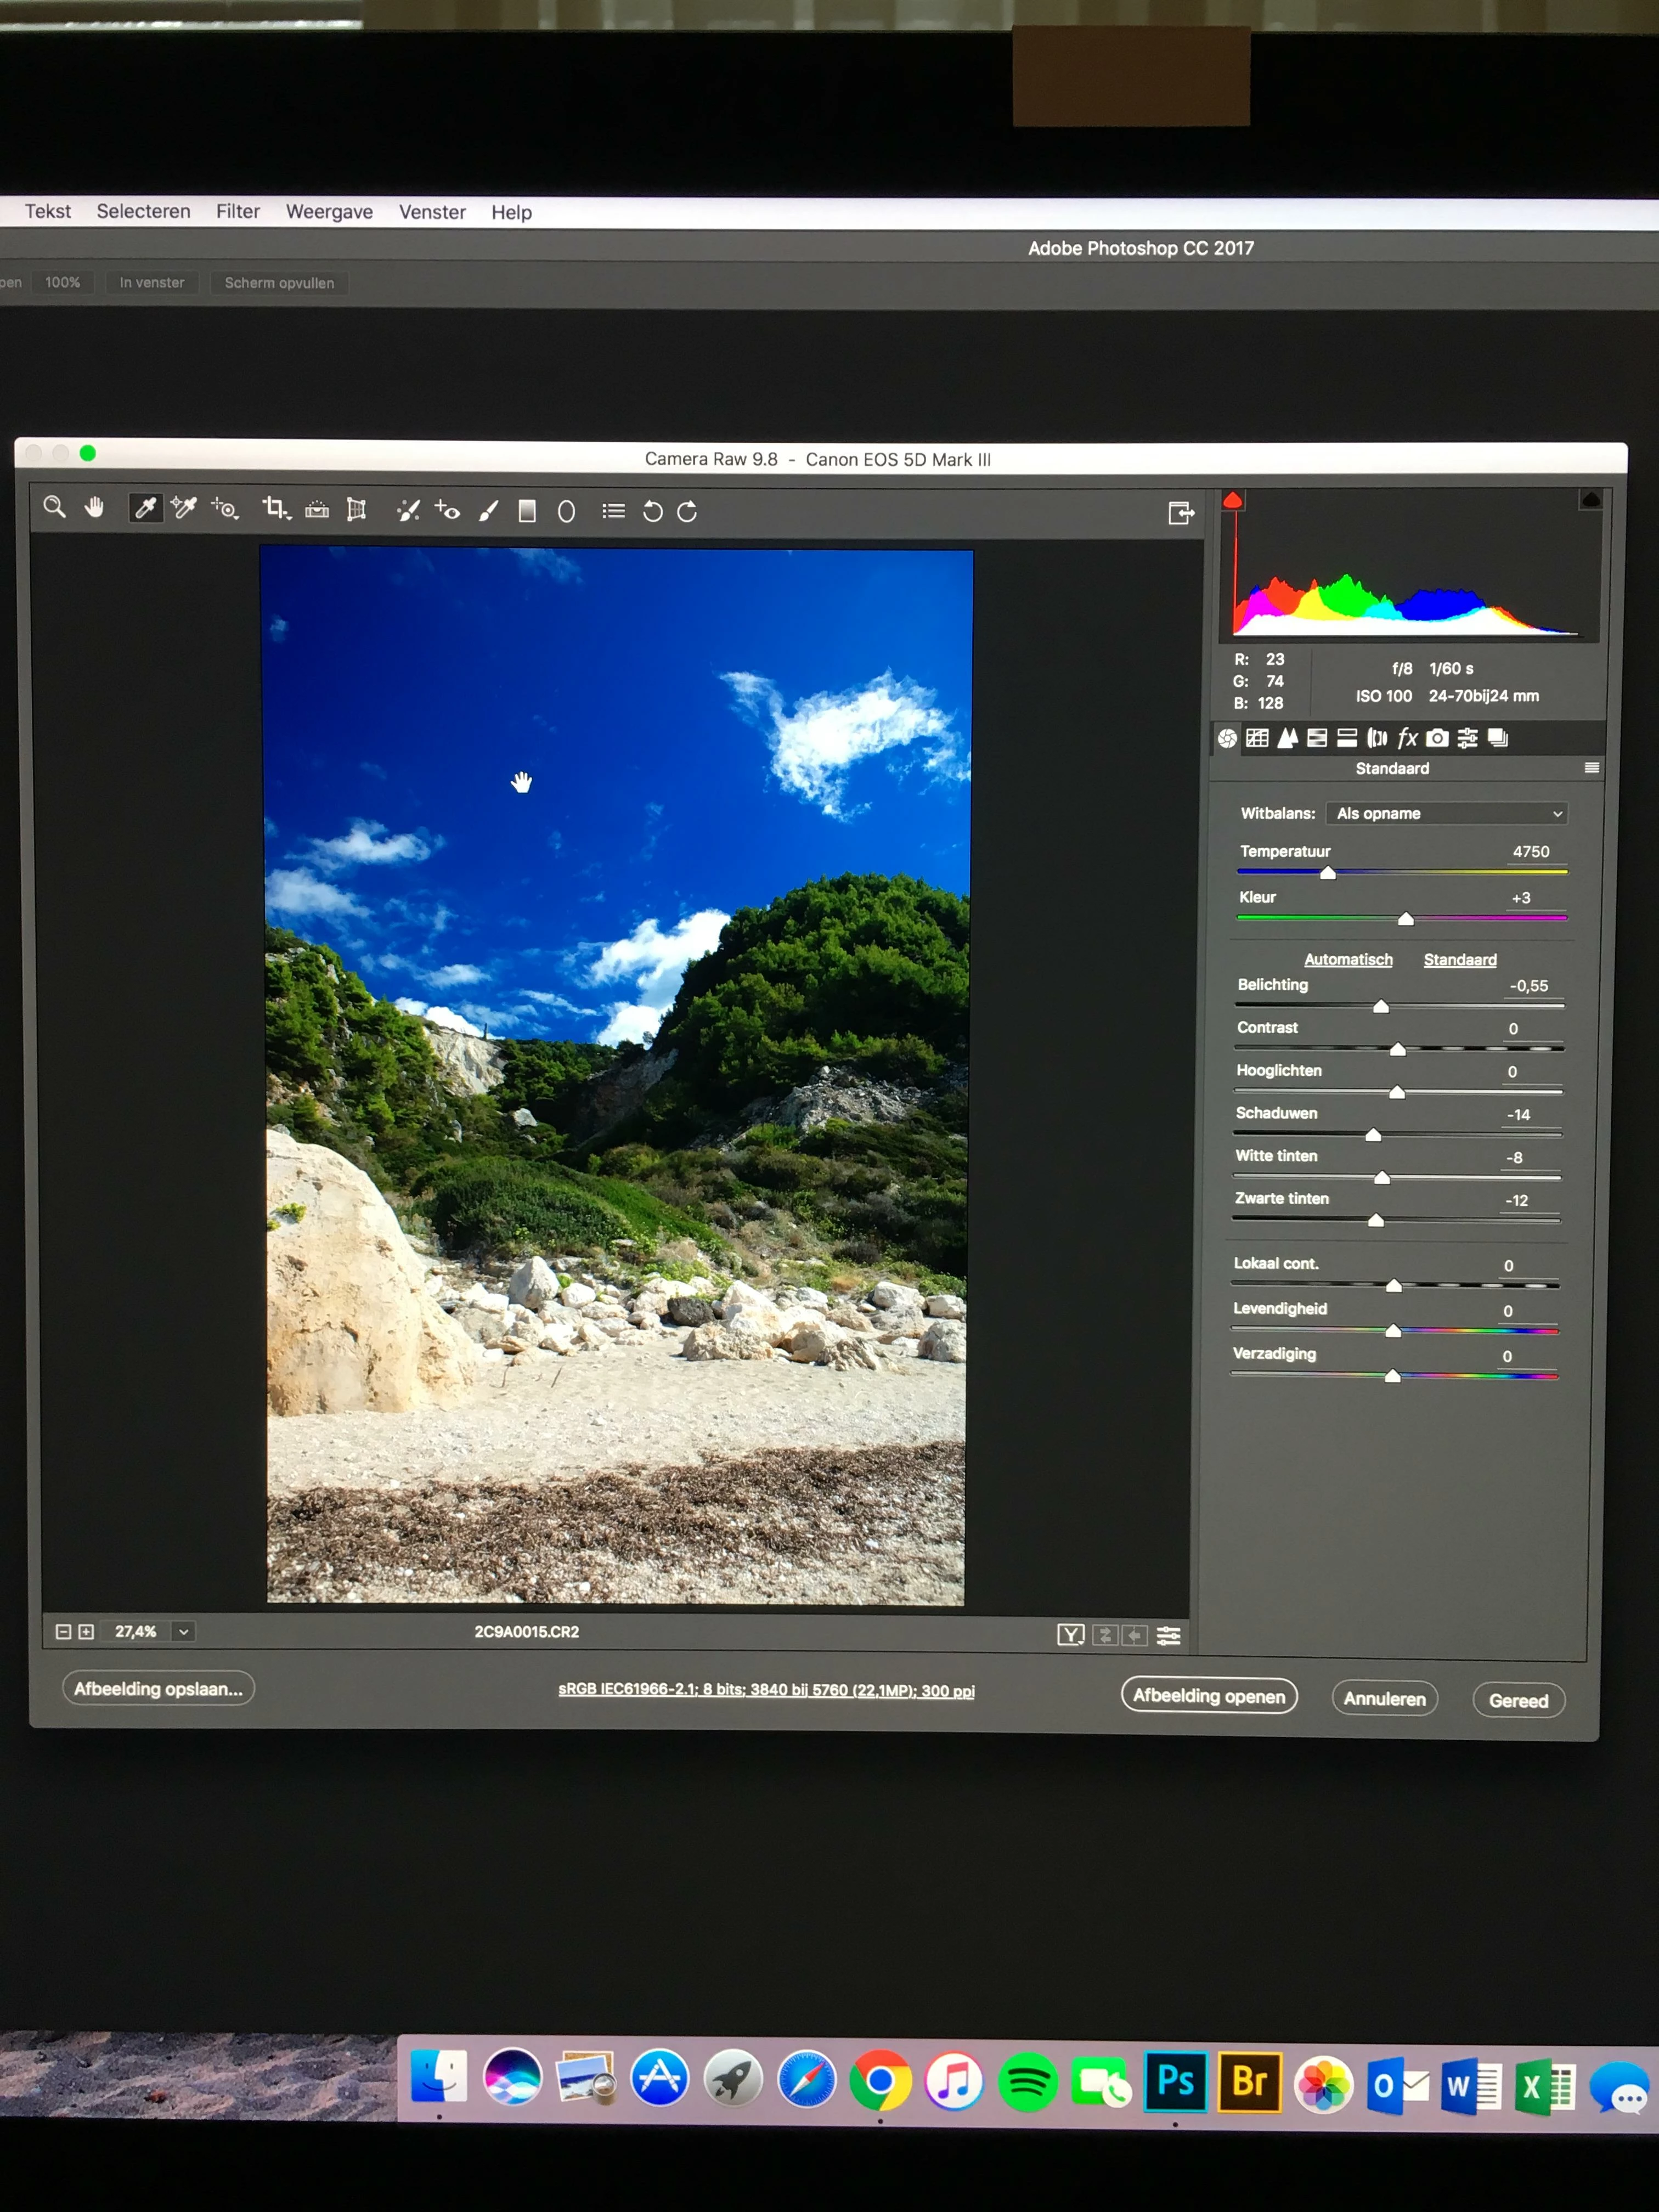Open Spotify from the dock
Screen dimensions: 1659x2212
point(1027,2083)
